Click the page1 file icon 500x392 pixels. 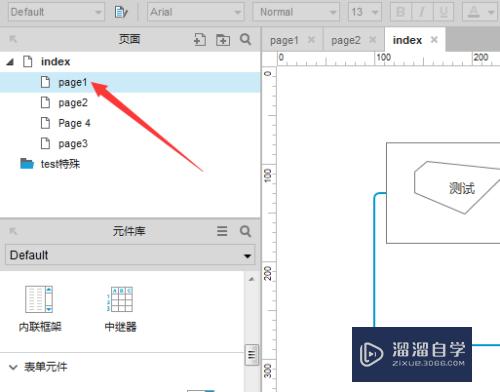point(45,82)
